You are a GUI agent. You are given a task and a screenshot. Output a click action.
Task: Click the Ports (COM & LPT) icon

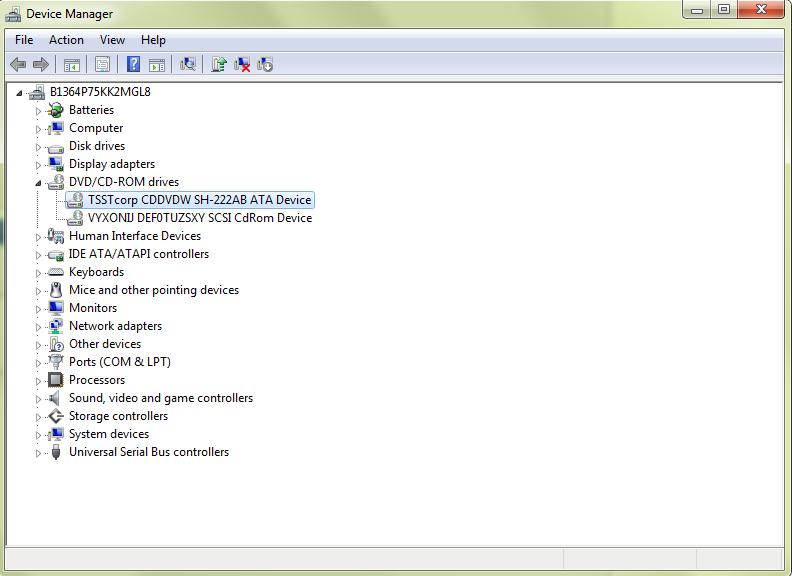point(56,362)
